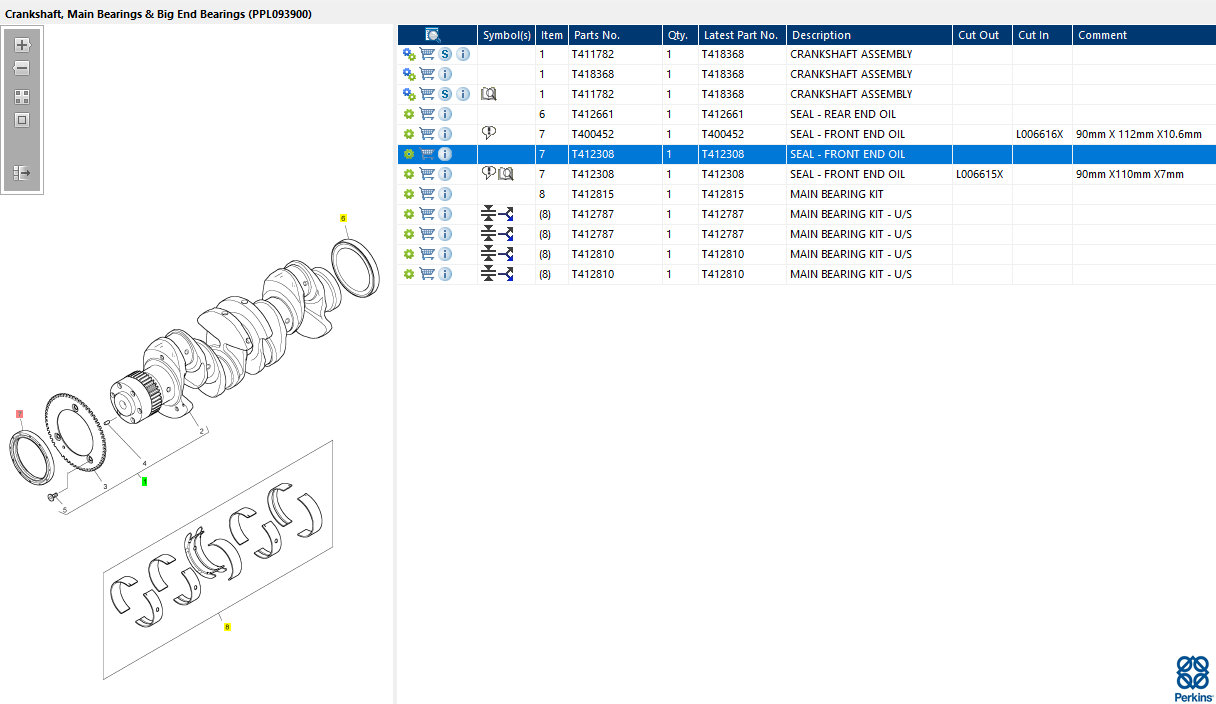Add part T418368 row to cart
The height and width of the screenshot is (704, 1216).
pos(427,74)
